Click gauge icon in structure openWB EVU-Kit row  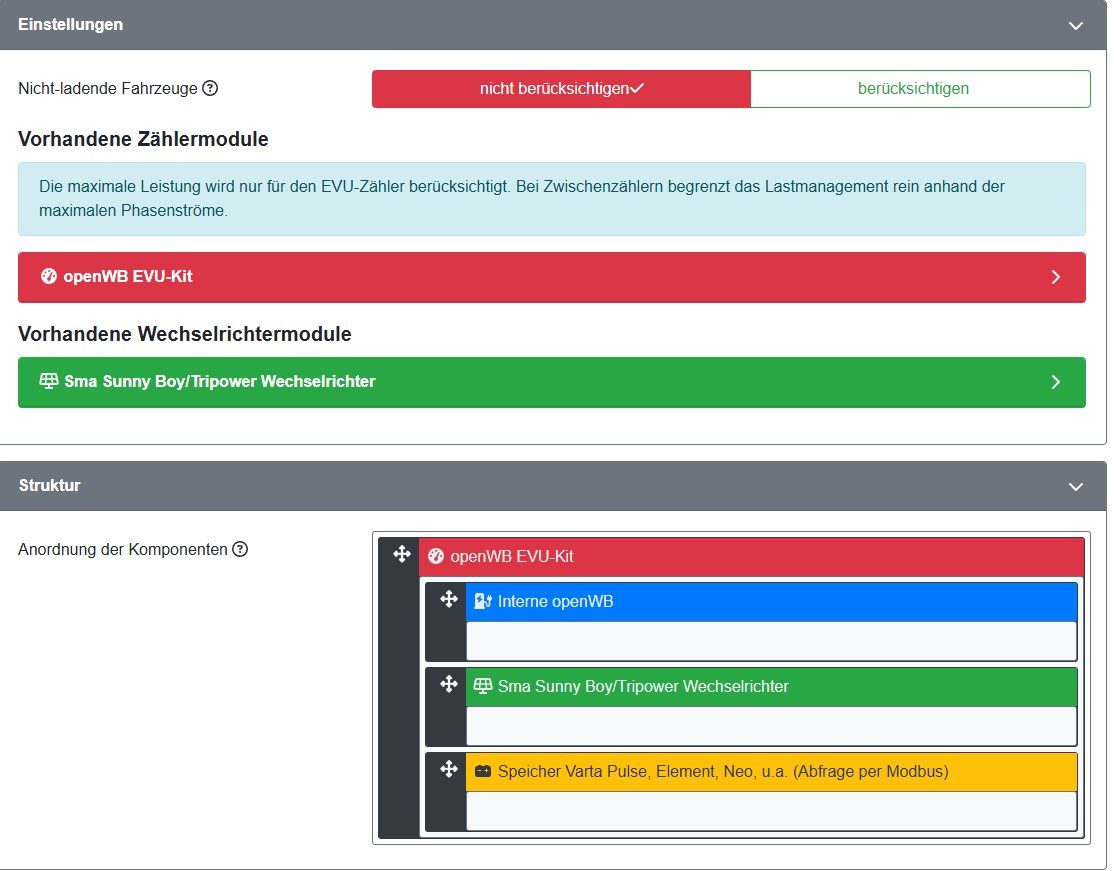[436, 556]
